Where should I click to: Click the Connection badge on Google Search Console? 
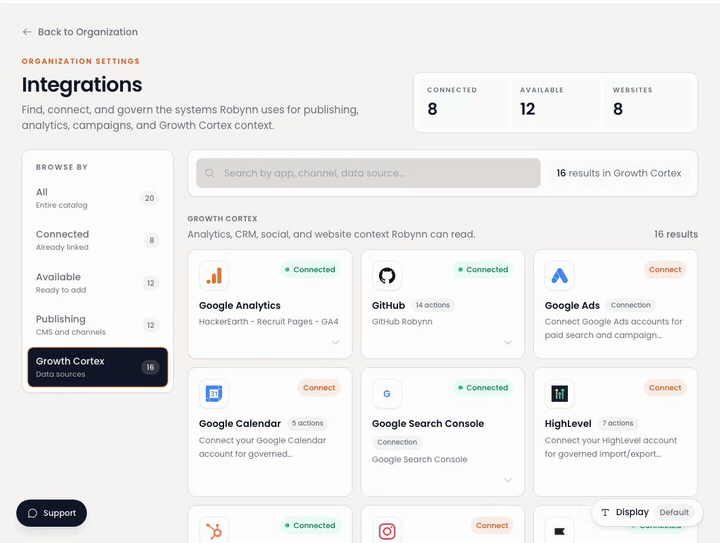tap(397, 442)
